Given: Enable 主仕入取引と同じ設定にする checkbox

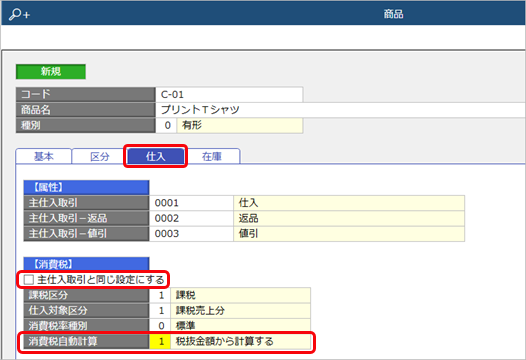Looking at the screenshot, I should point(29,279).
